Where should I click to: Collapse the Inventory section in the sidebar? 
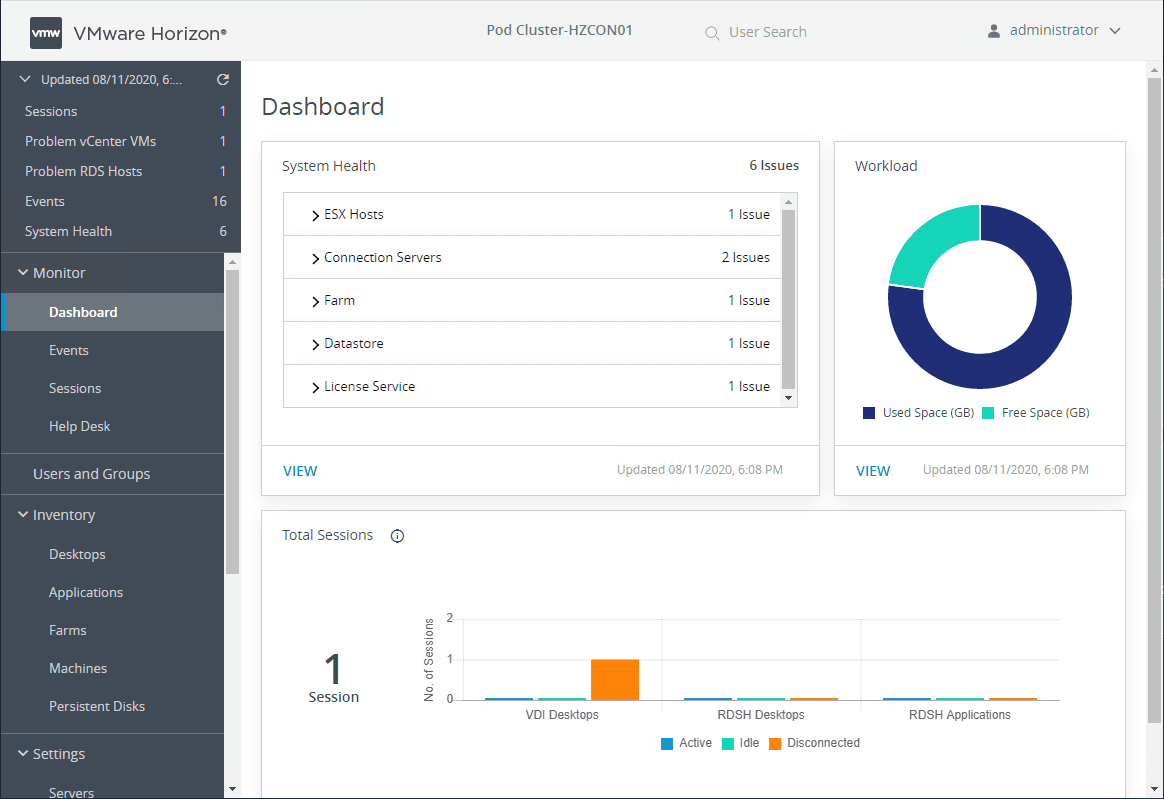pos(23,514)
